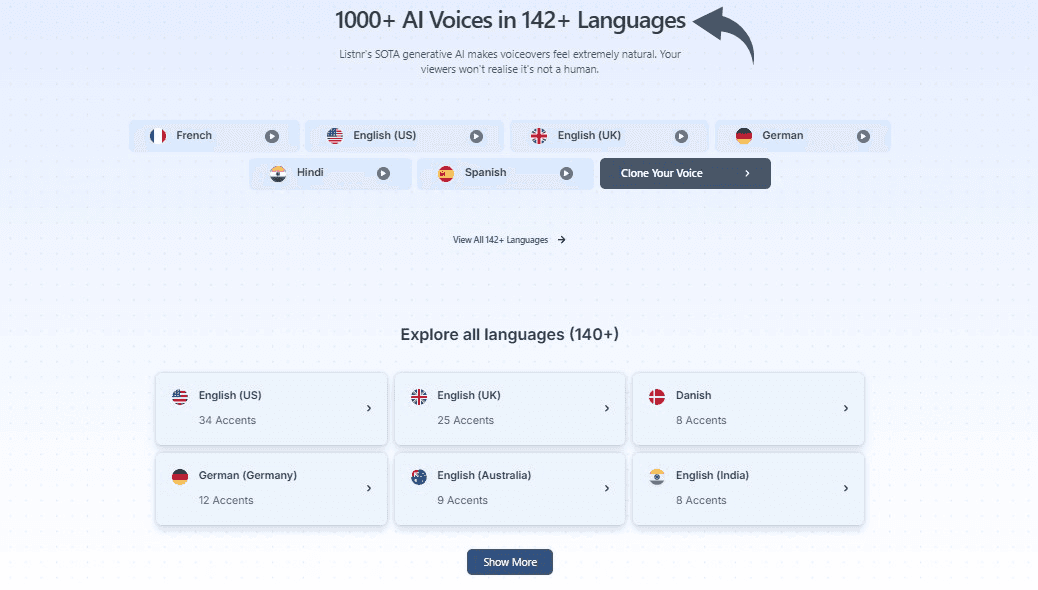Click the Spanish flag icon
Viewport: 1038px width, 590px height.
point(446,173)
